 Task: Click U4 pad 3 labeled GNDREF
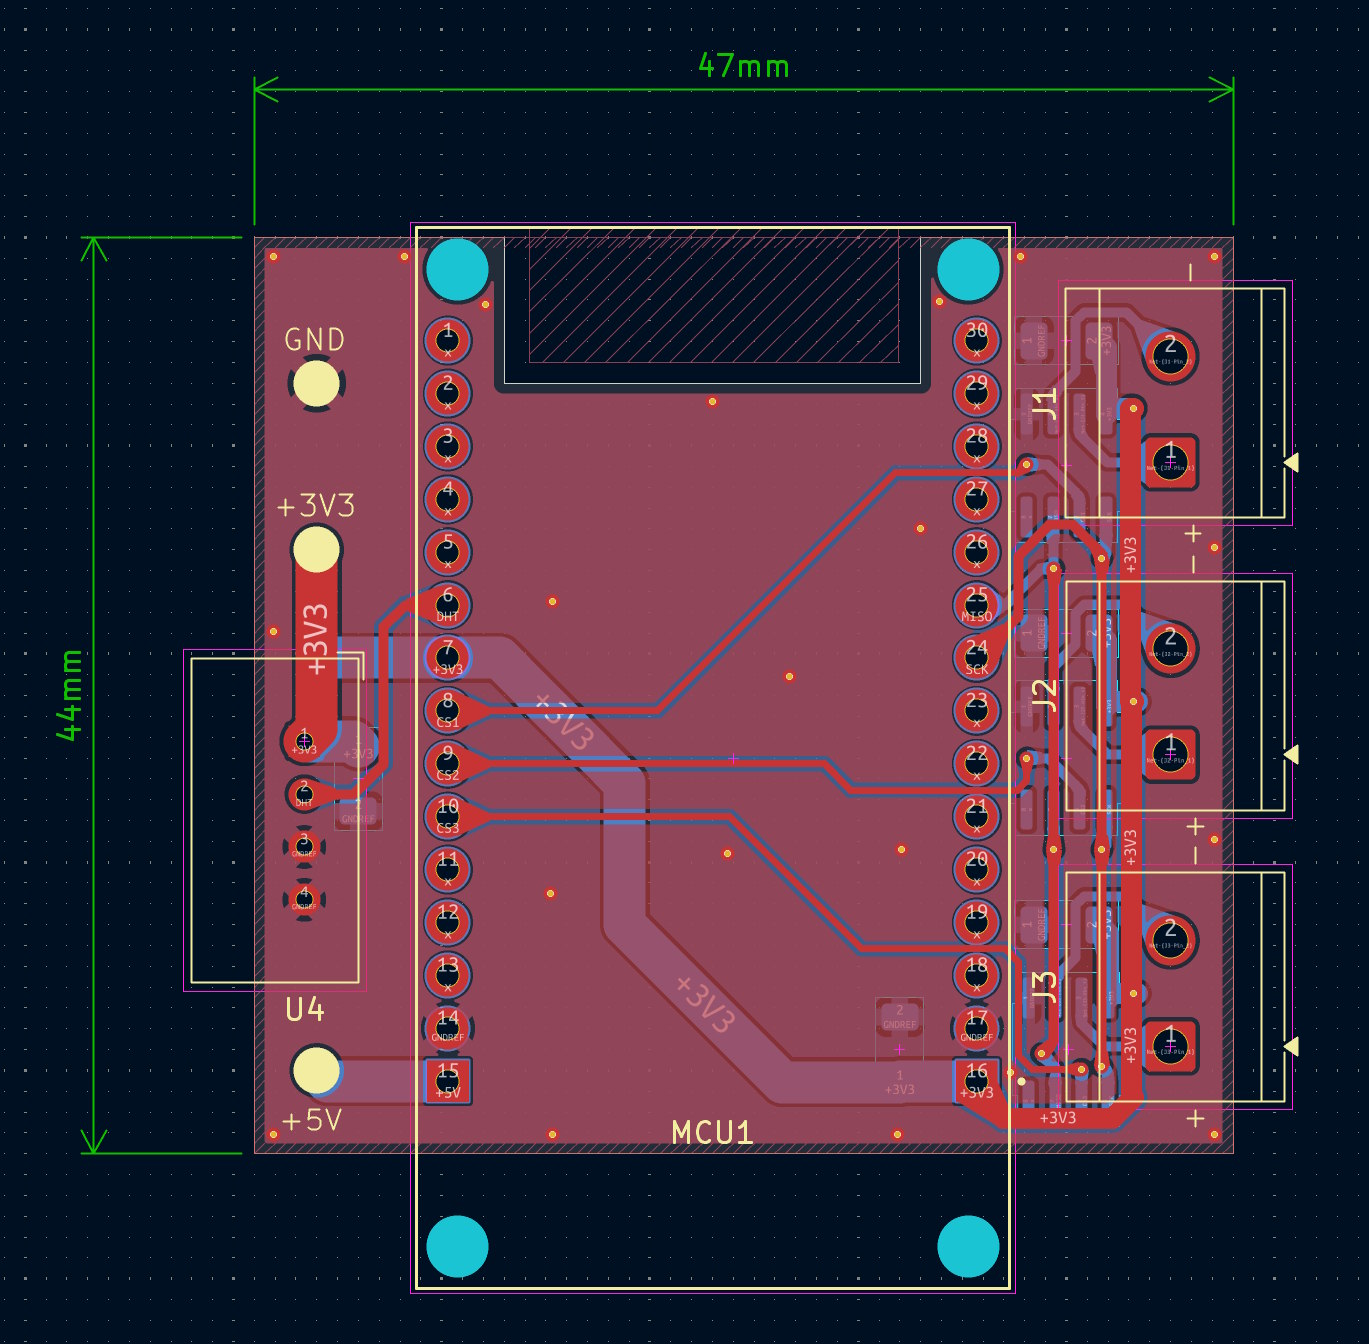click(x=304, y=846)
